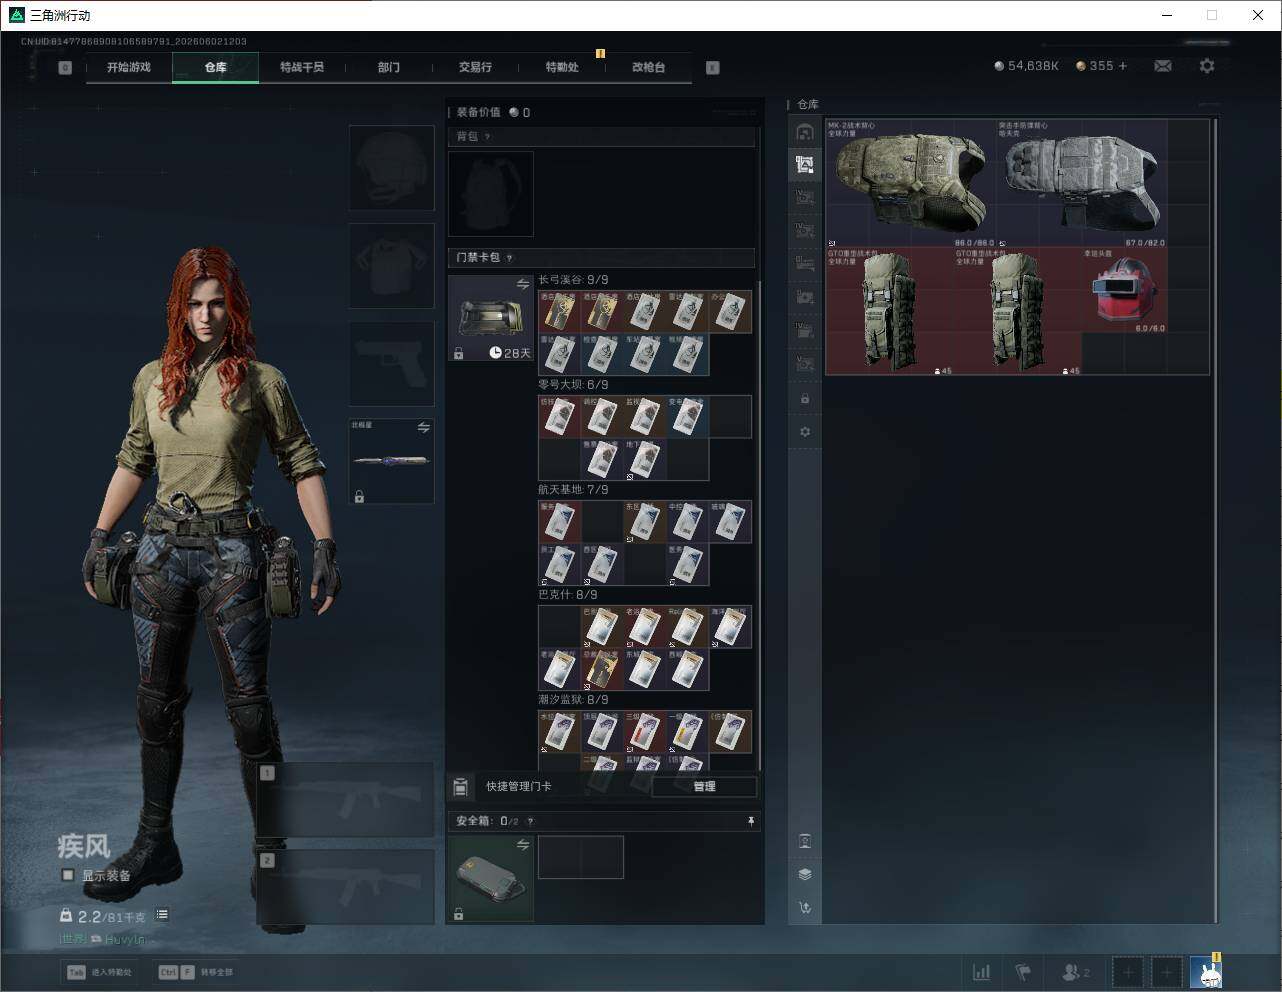Open the weight details list icon

pyautogui.click(x=162, y=915)
